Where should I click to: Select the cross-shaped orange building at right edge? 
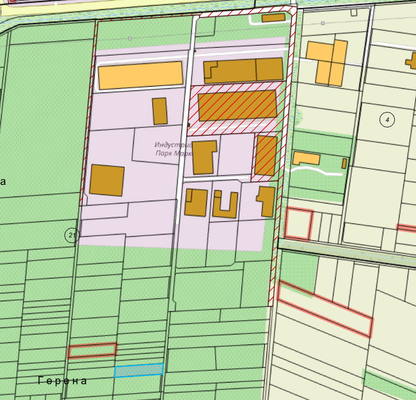coord(411,61)
